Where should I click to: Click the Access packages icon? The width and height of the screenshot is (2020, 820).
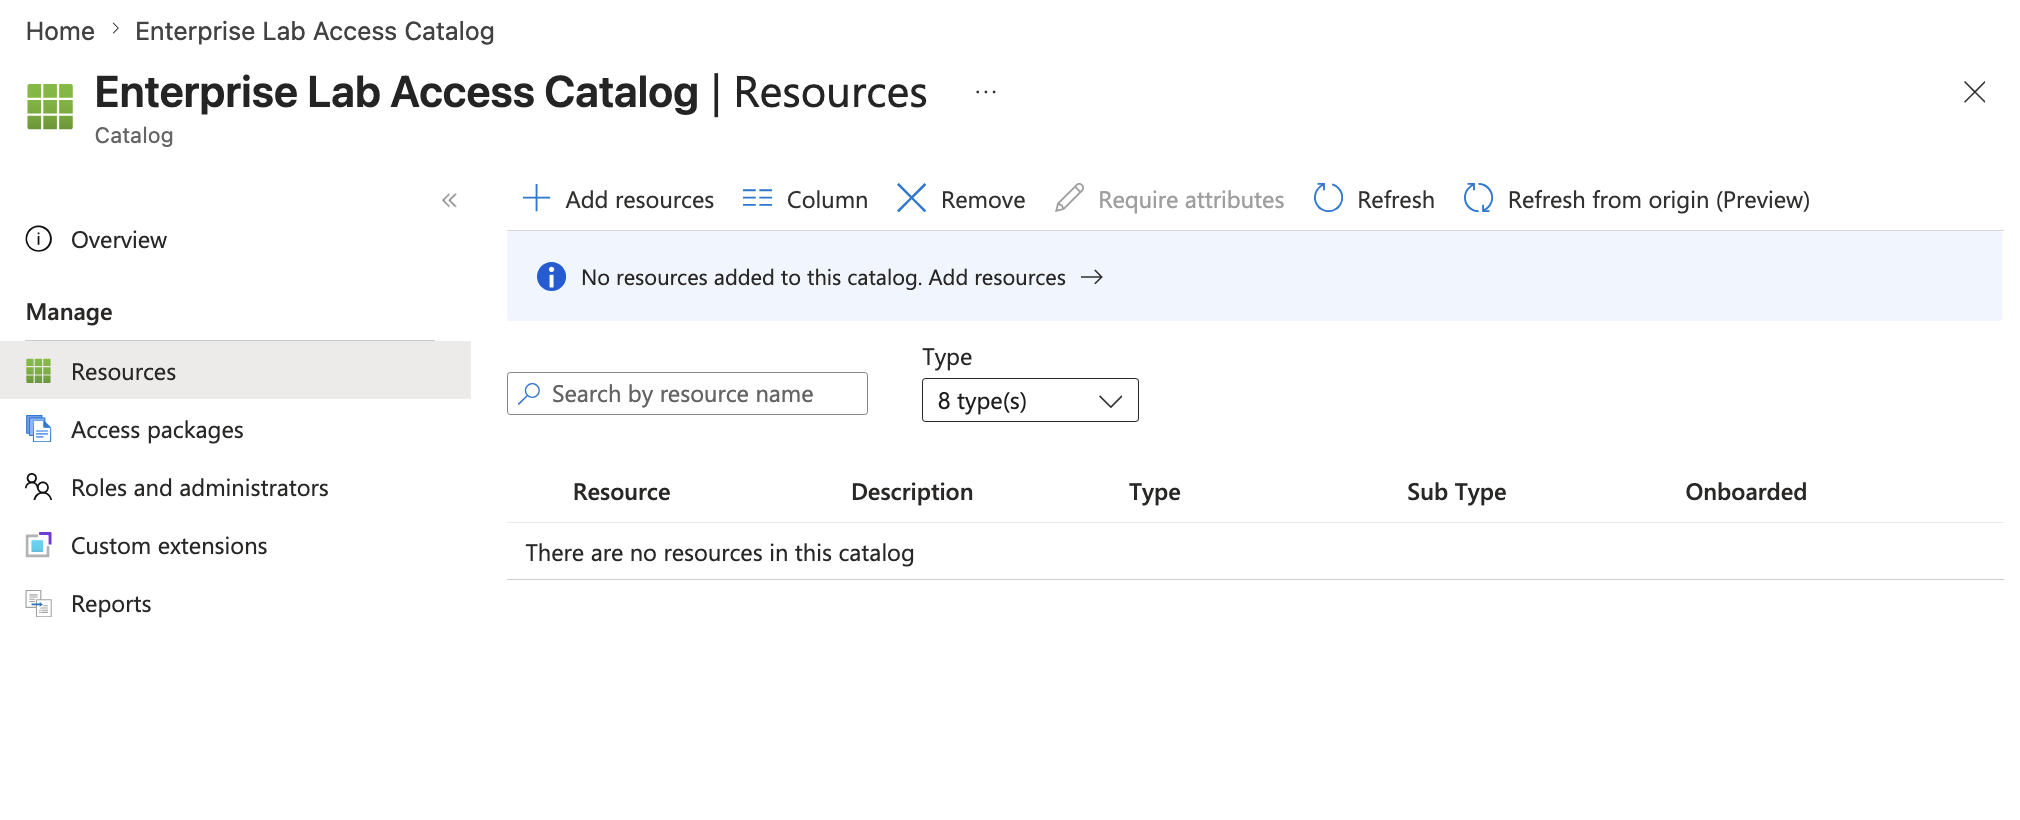point(38,429)
